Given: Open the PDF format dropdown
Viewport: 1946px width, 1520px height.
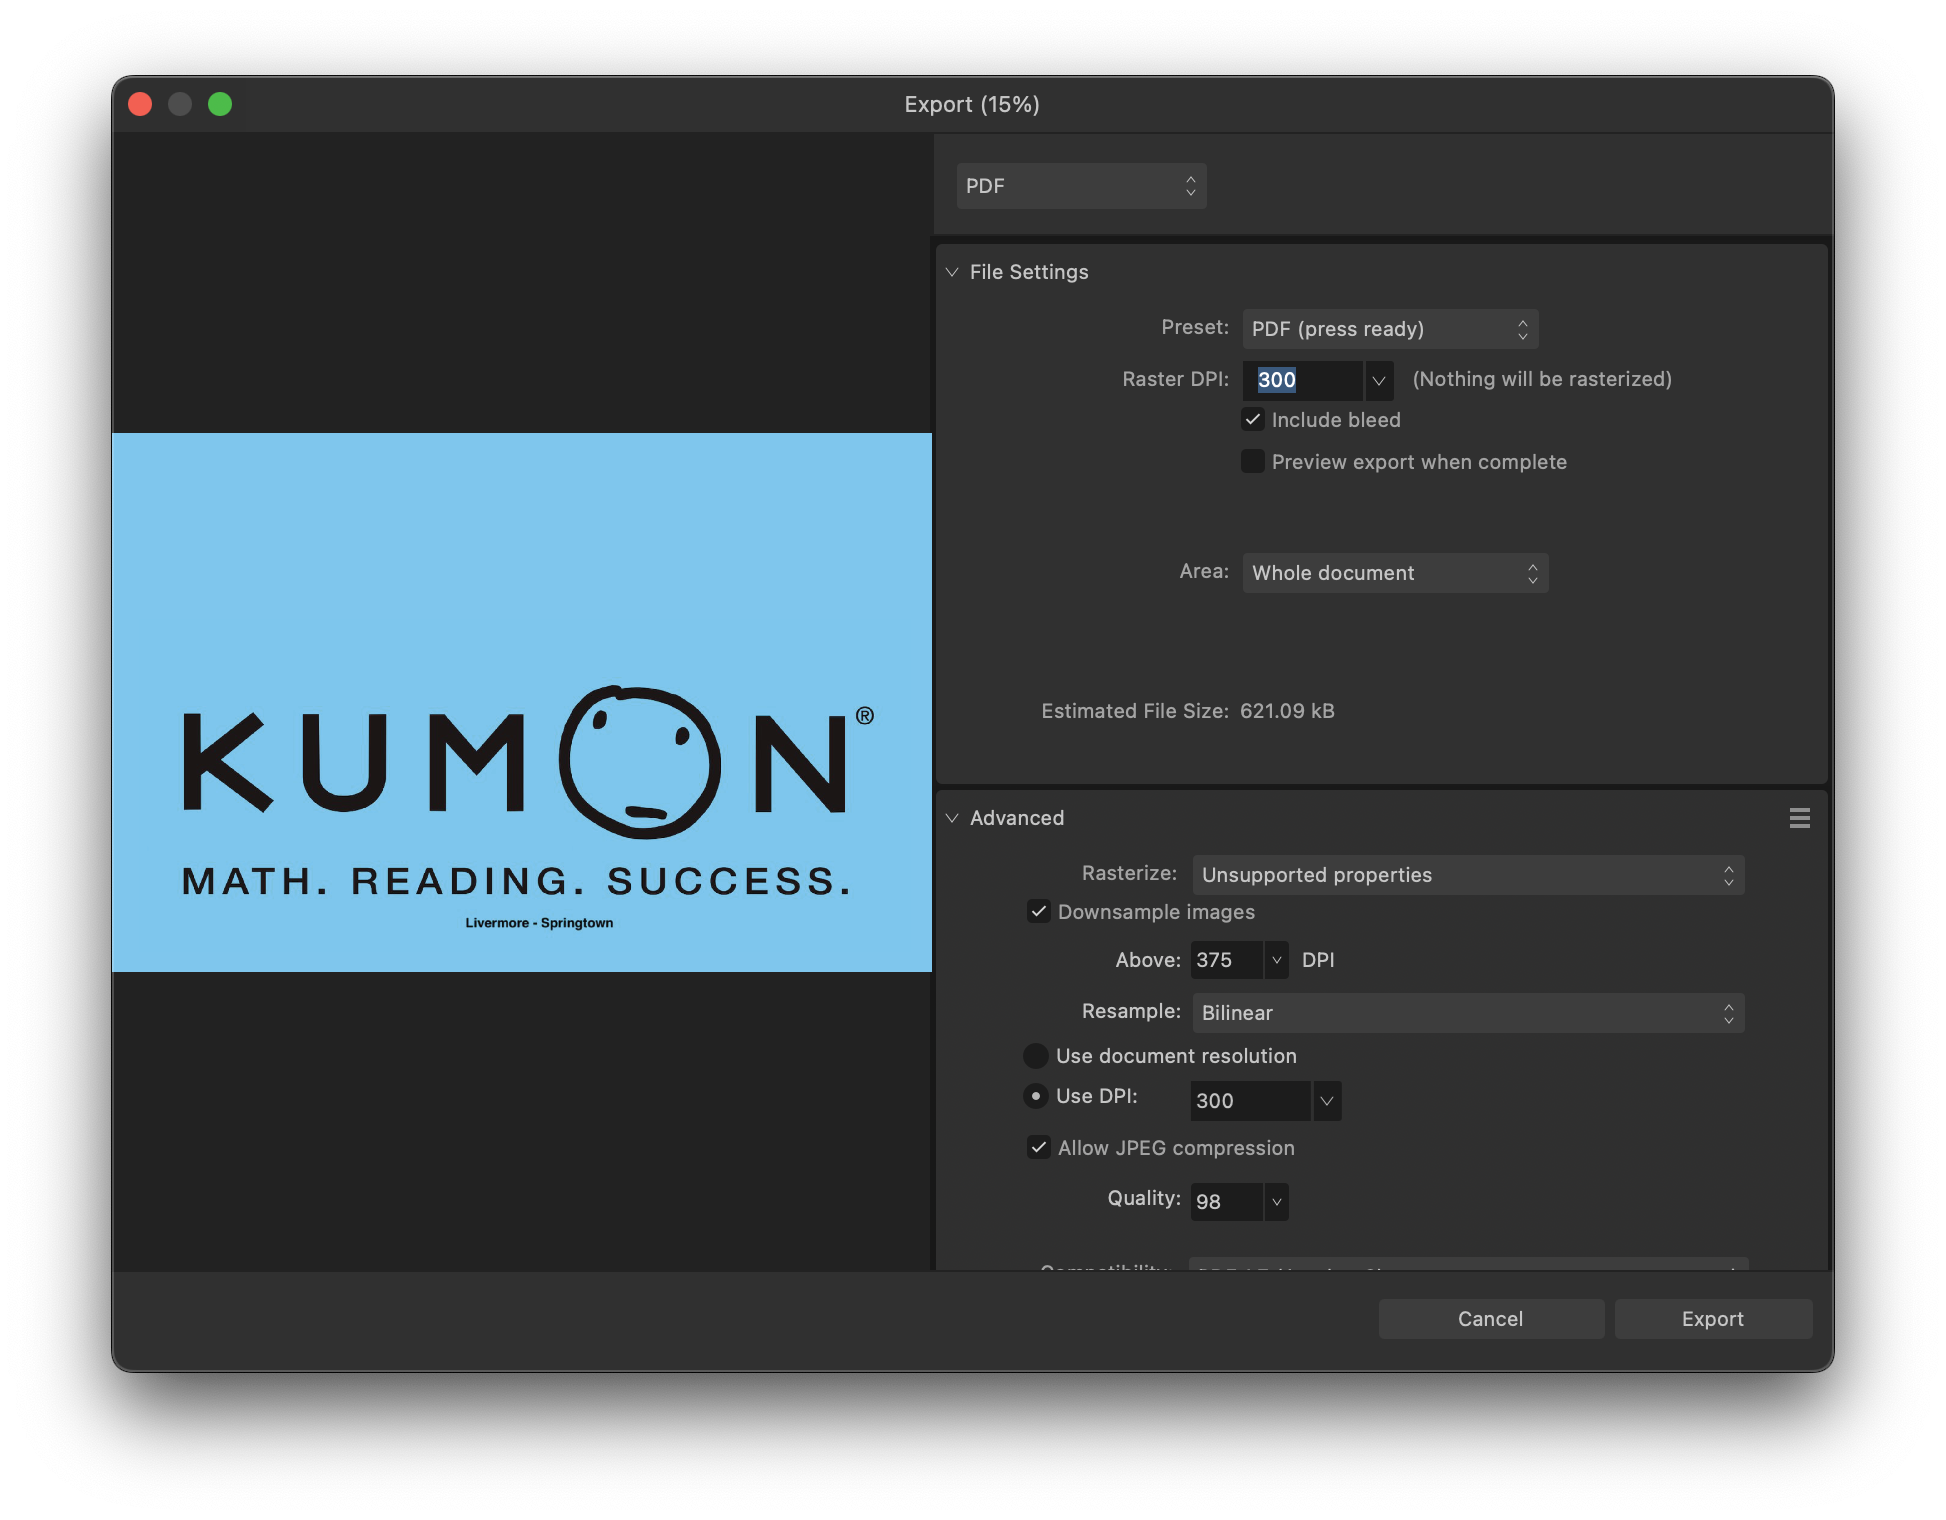Looking at the screenshot, I should point(1081,186).
